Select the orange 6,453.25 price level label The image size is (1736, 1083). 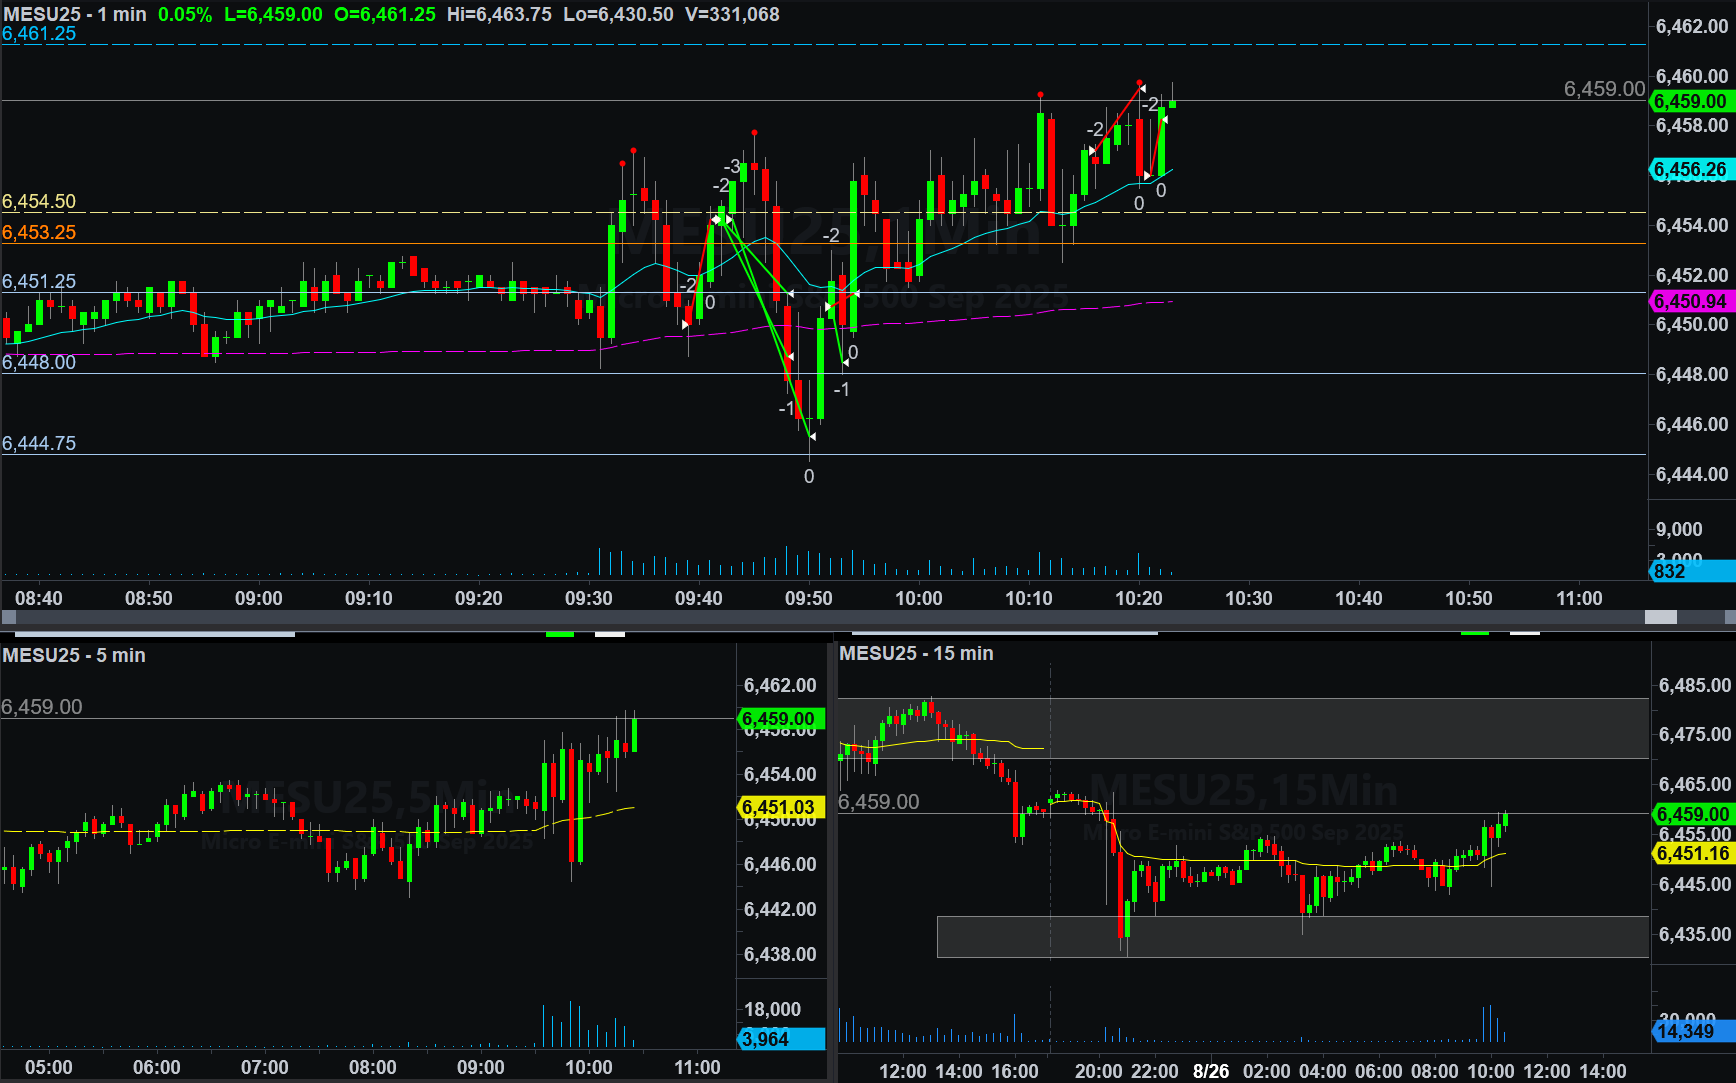click(39, 232)
